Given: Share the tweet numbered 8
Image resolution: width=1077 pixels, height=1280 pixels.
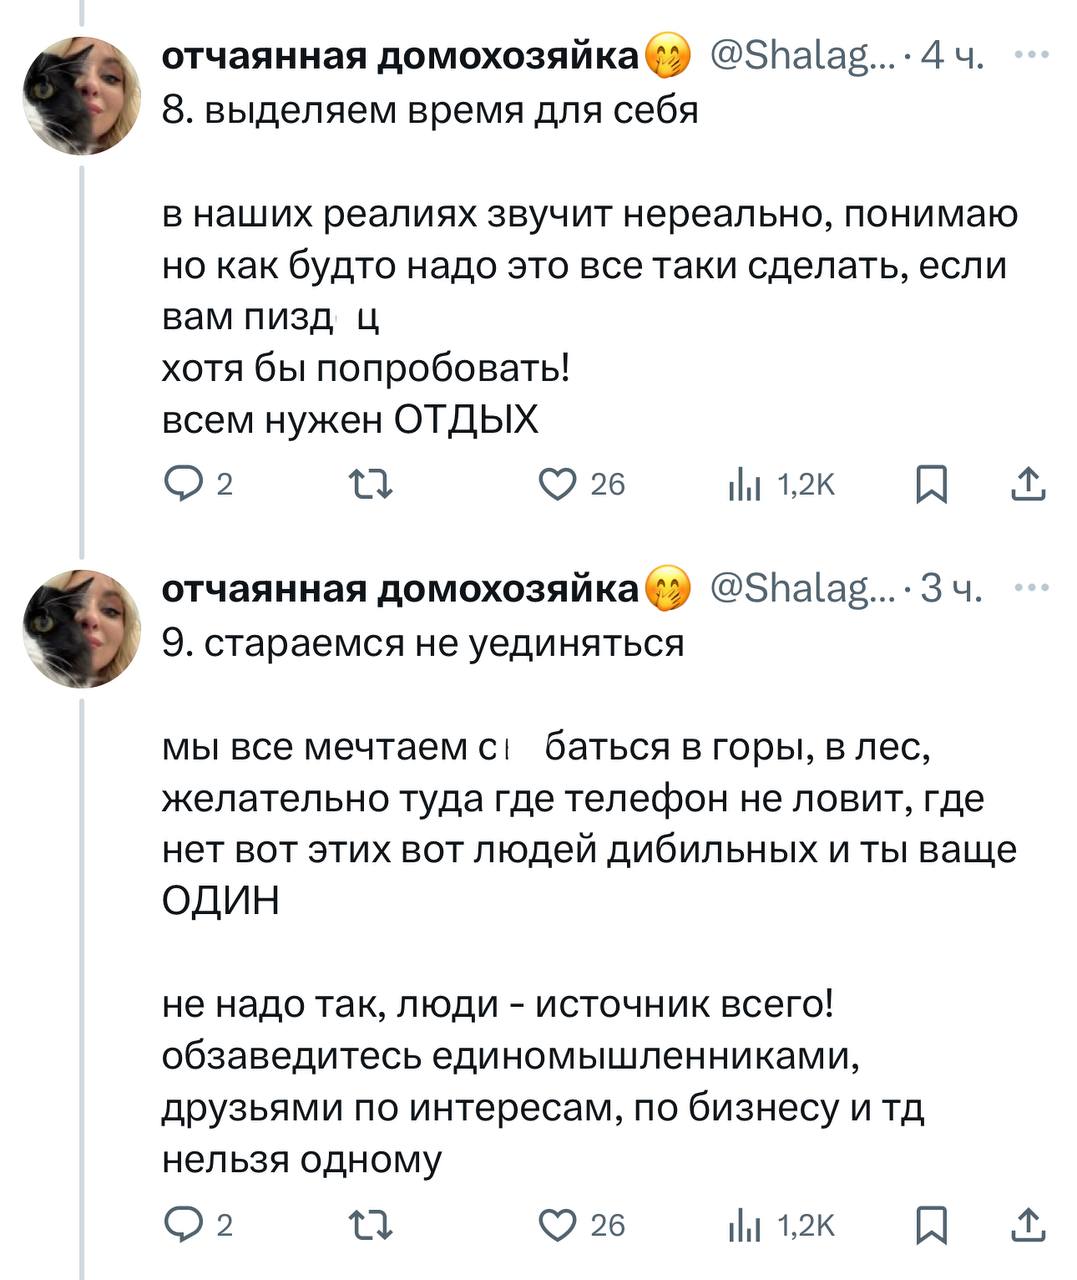Looking at the screenshot, I should [x=1028, y=485].
